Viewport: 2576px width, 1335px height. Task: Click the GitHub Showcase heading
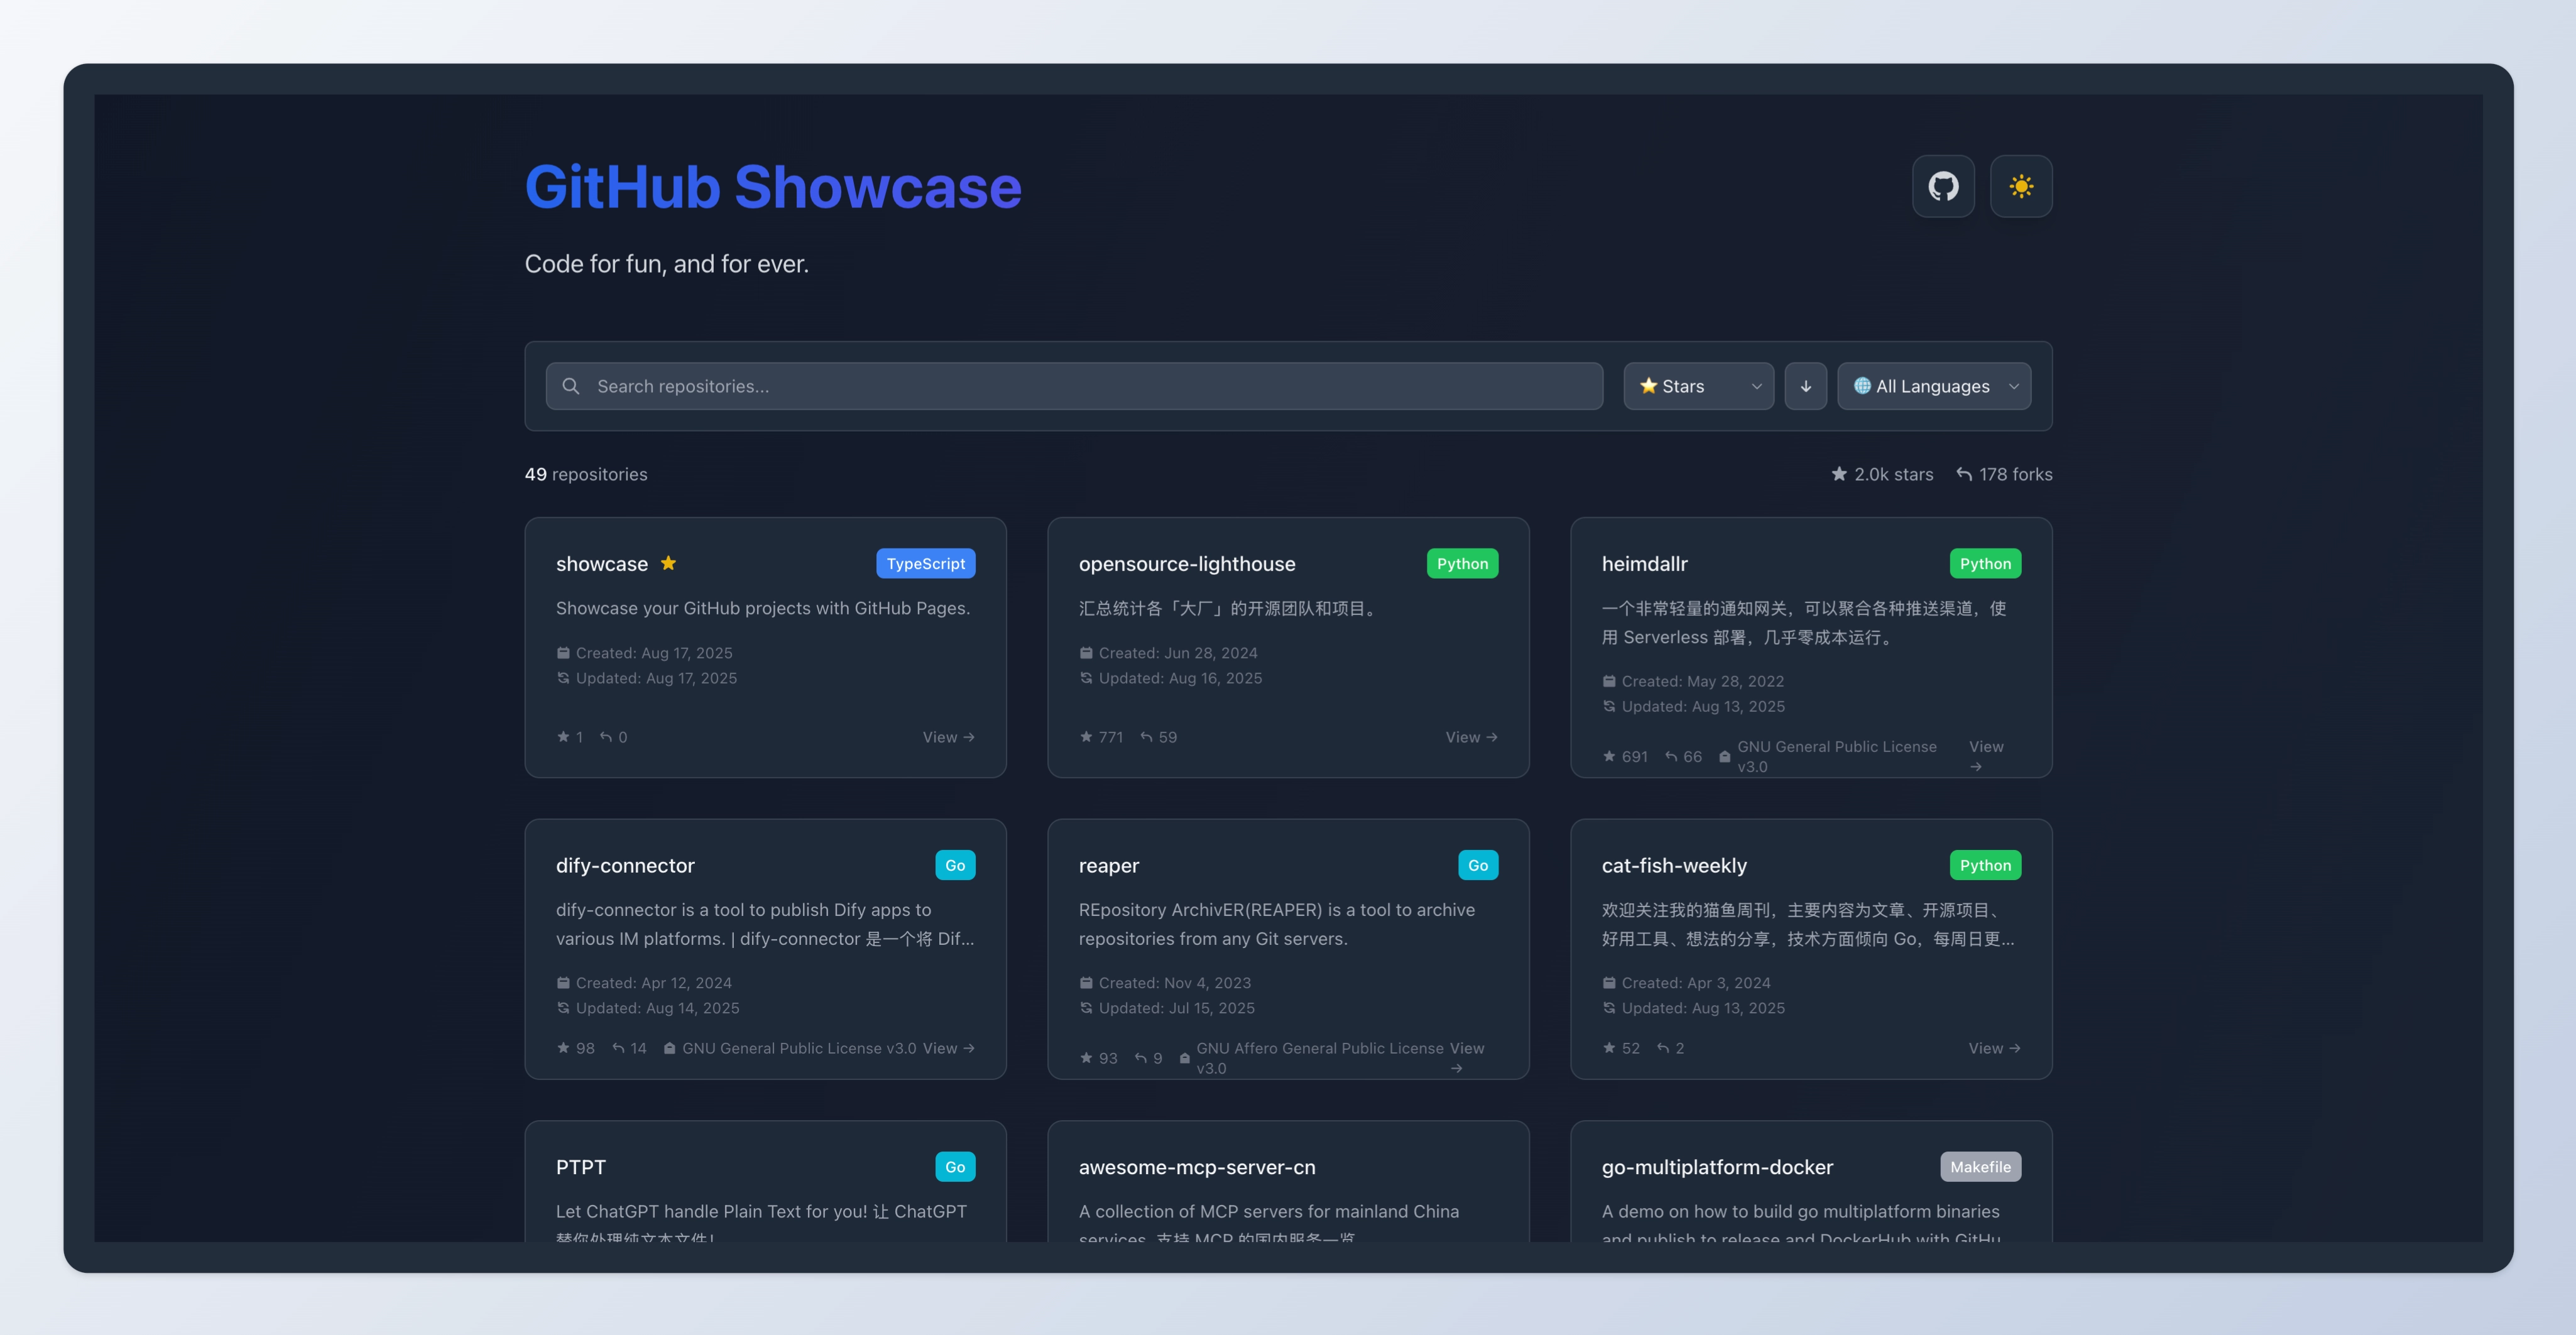tap(773, 187)
